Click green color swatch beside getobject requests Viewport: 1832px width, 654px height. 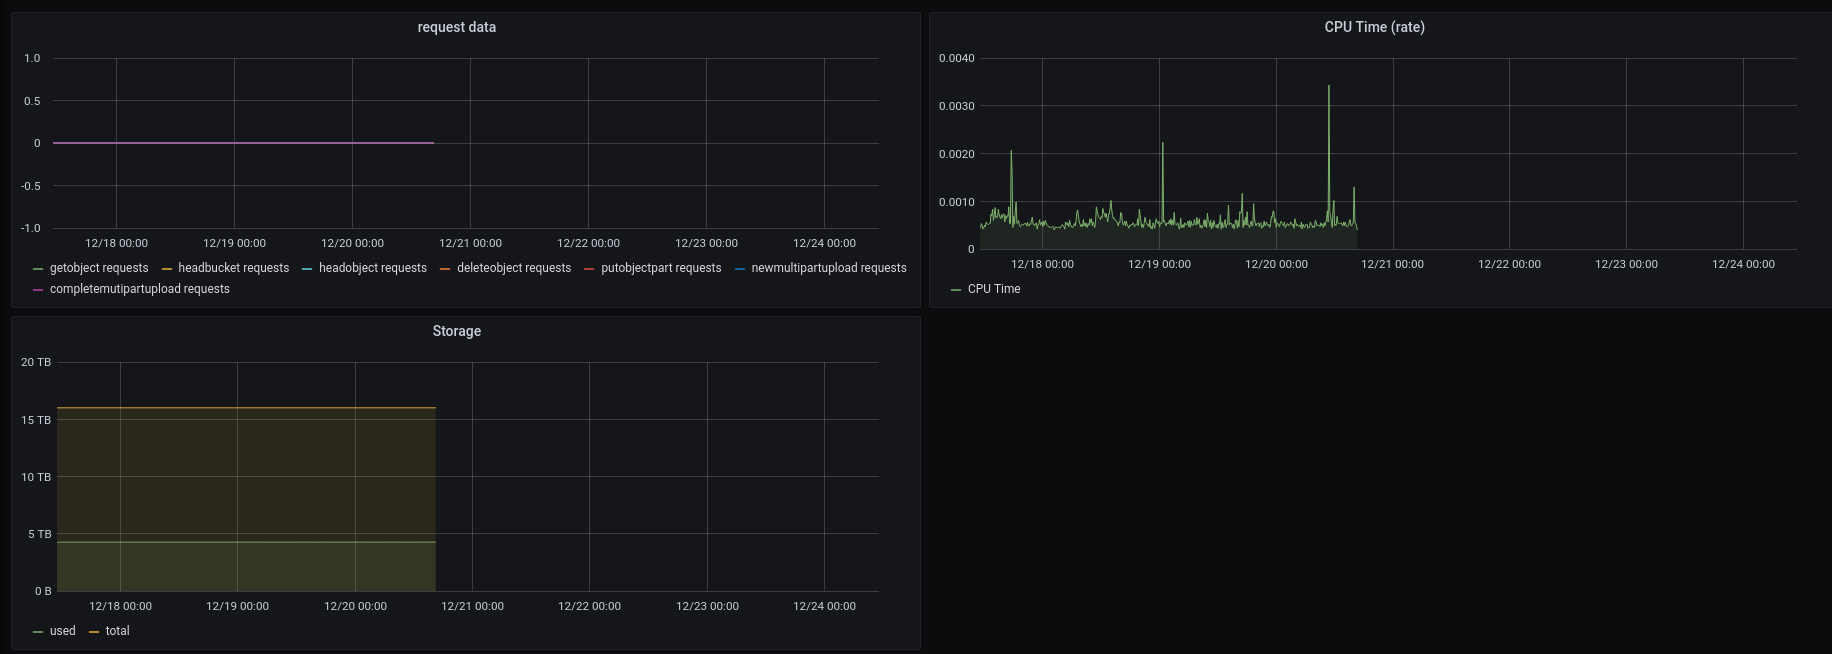point(38,269)
